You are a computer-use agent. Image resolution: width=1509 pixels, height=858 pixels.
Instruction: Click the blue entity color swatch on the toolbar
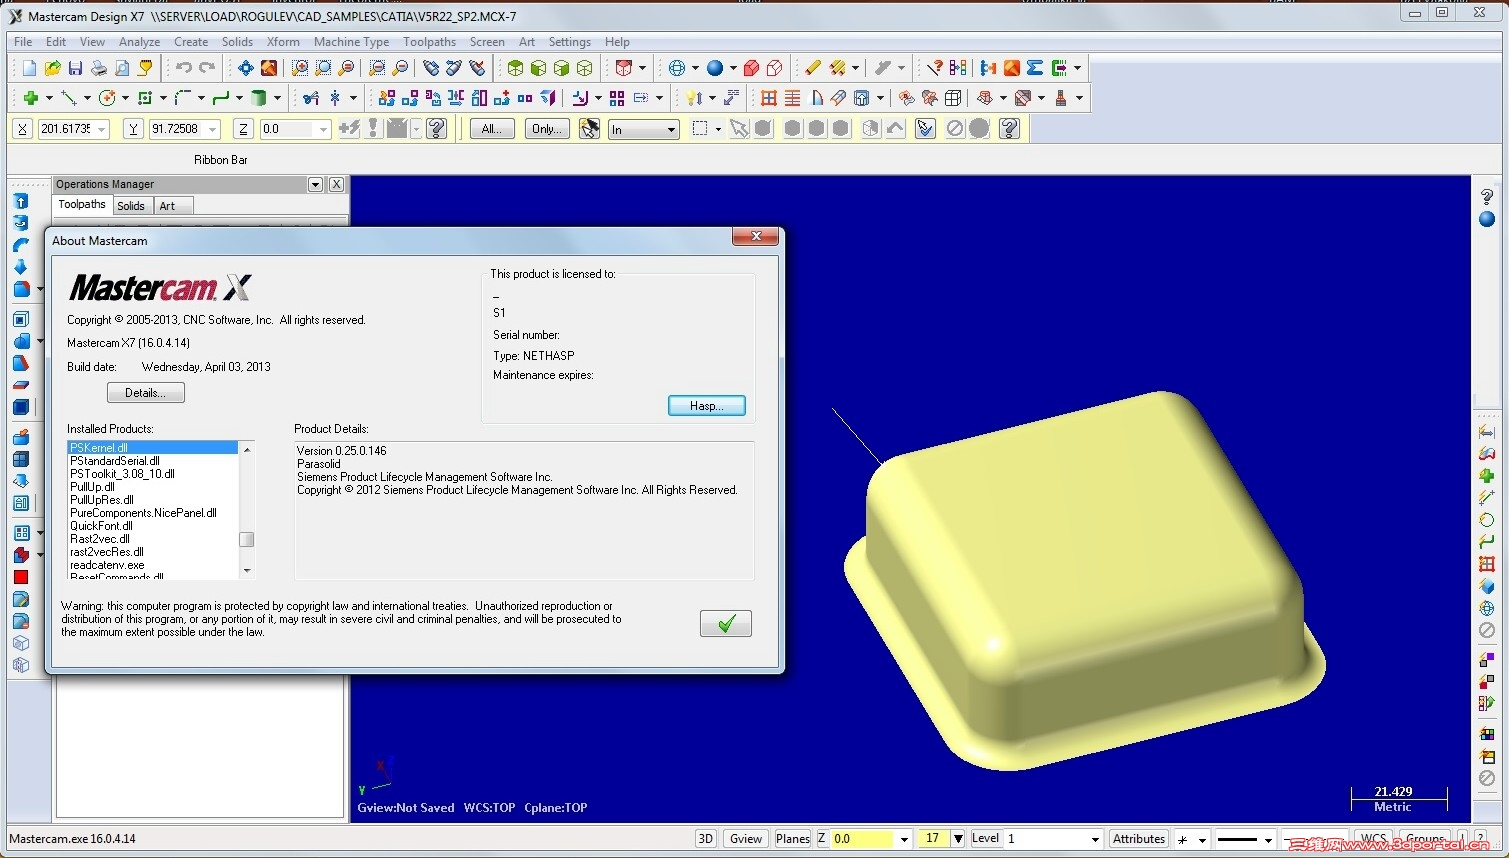pos(717,68)
